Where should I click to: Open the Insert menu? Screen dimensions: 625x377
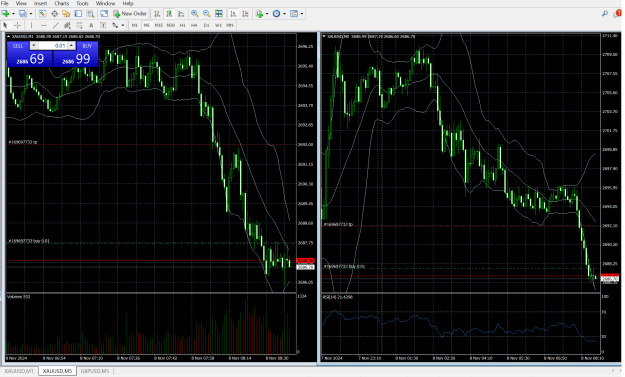(x=40, y=3)
